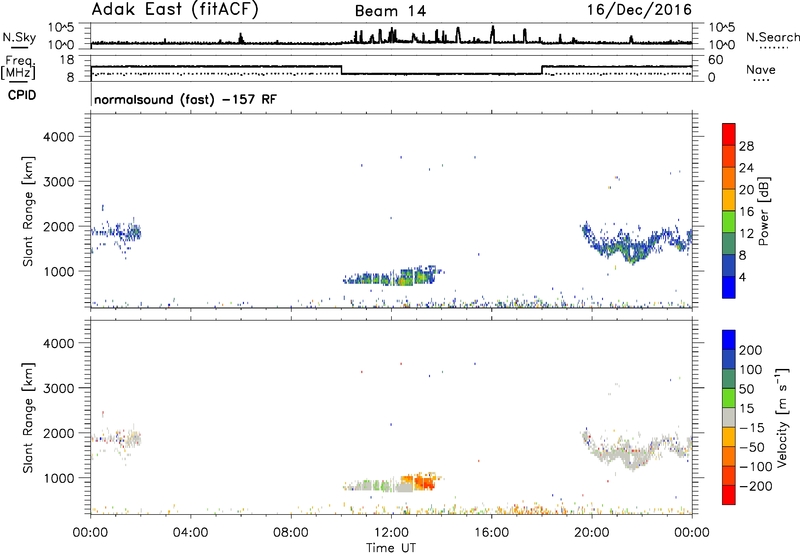800x554 pixels.
Task: Click the 'Time UT' axis label
Action: pyautogui.click(x=391, y=548)
